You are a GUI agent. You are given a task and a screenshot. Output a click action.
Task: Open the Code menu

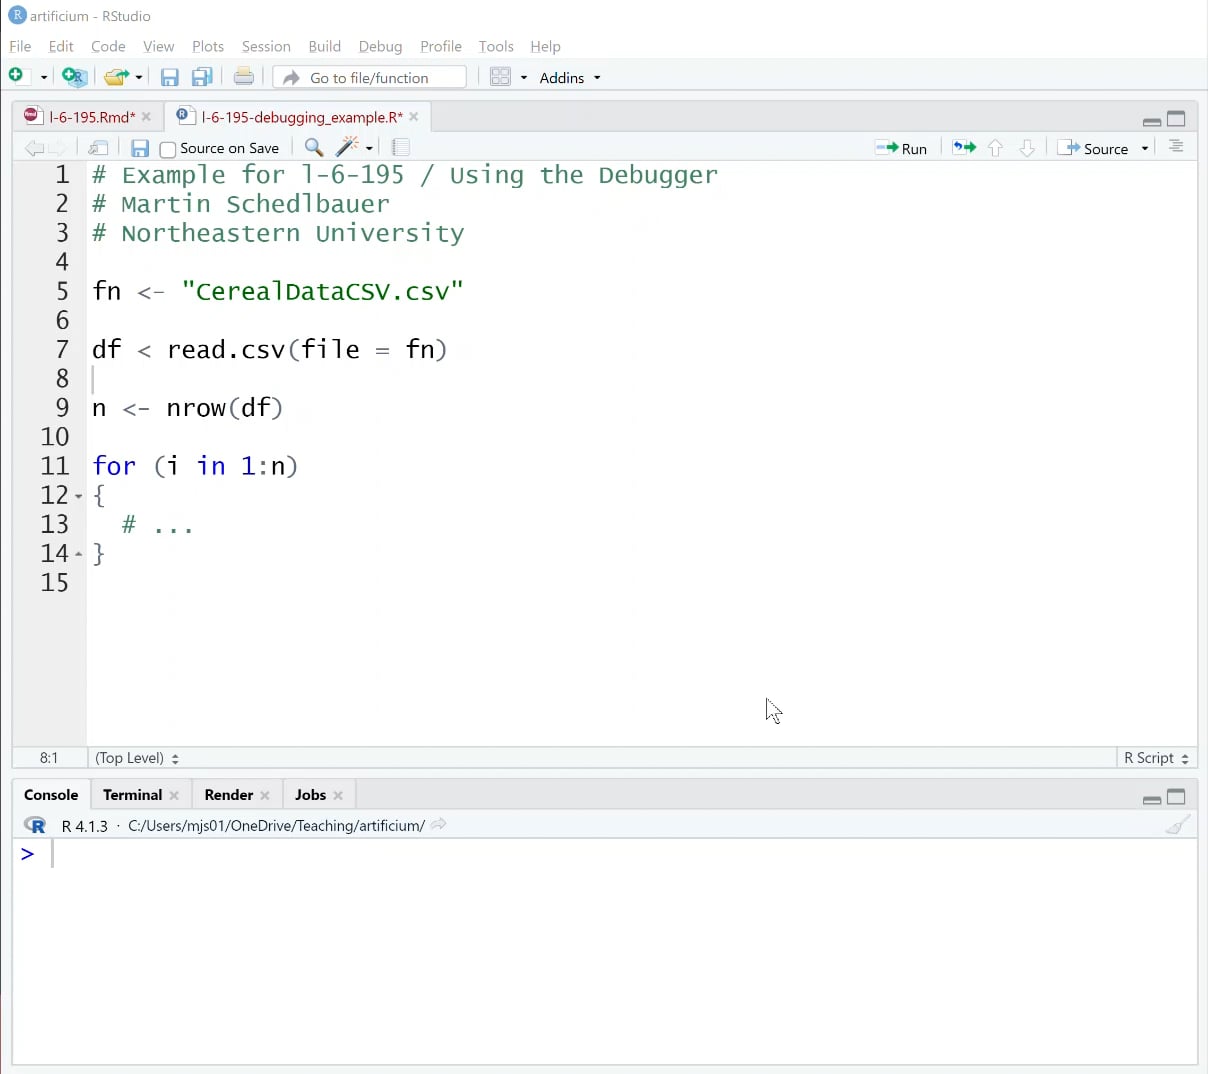[108, 46]
